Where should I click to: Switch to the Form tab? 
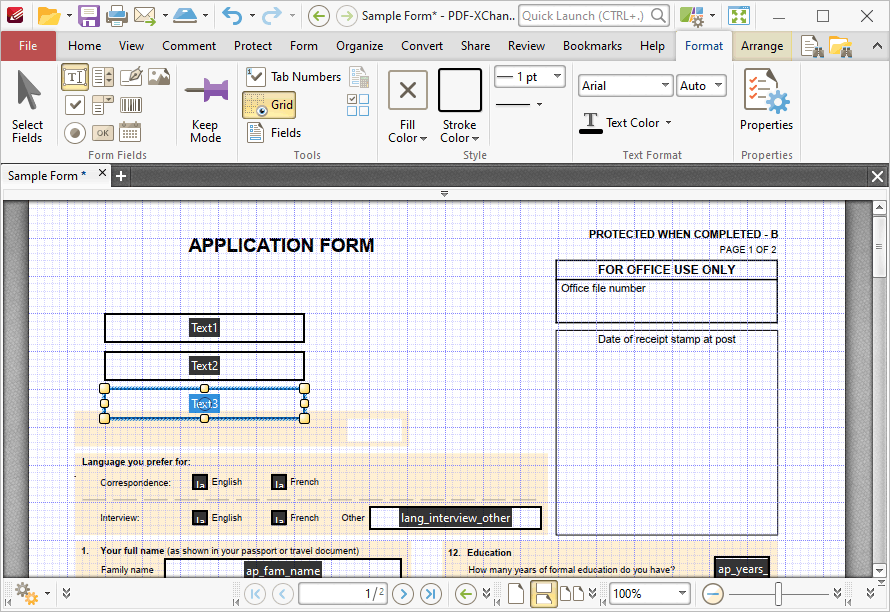(304, 46)
